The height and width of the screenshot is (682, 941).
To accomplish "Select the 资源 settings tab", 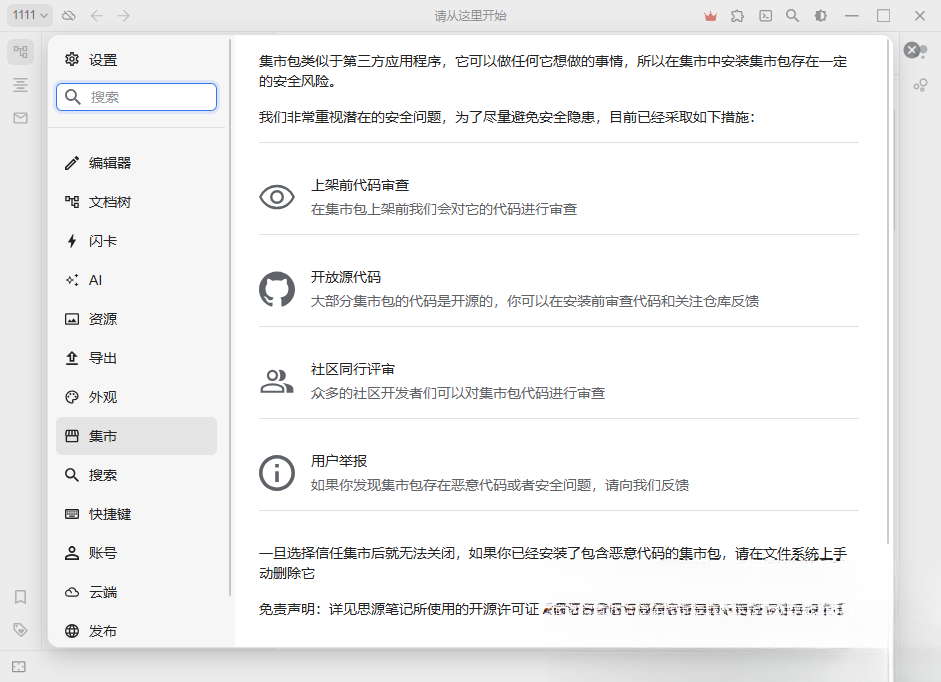I will (136, 319).
